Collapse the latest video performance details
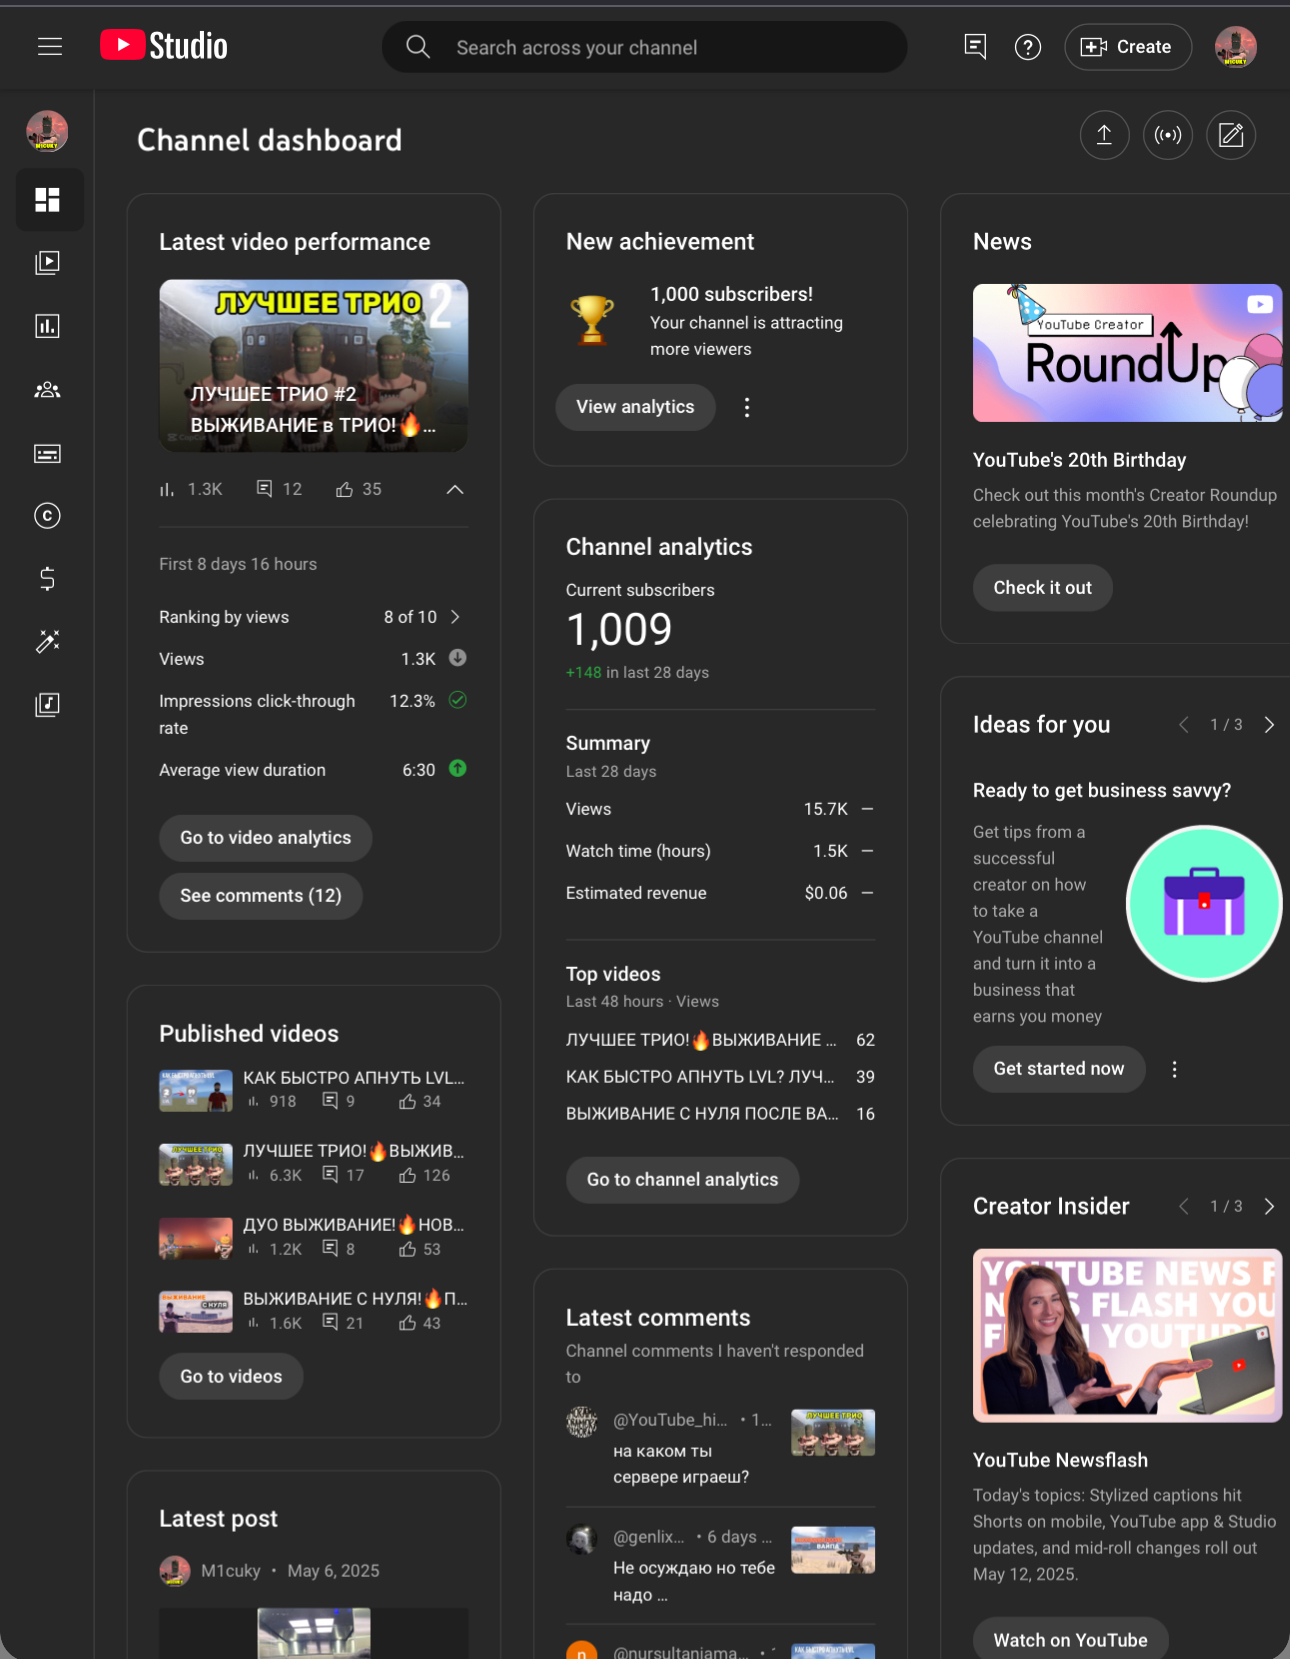The image size is (1290, 1659). tap(455, 489)
